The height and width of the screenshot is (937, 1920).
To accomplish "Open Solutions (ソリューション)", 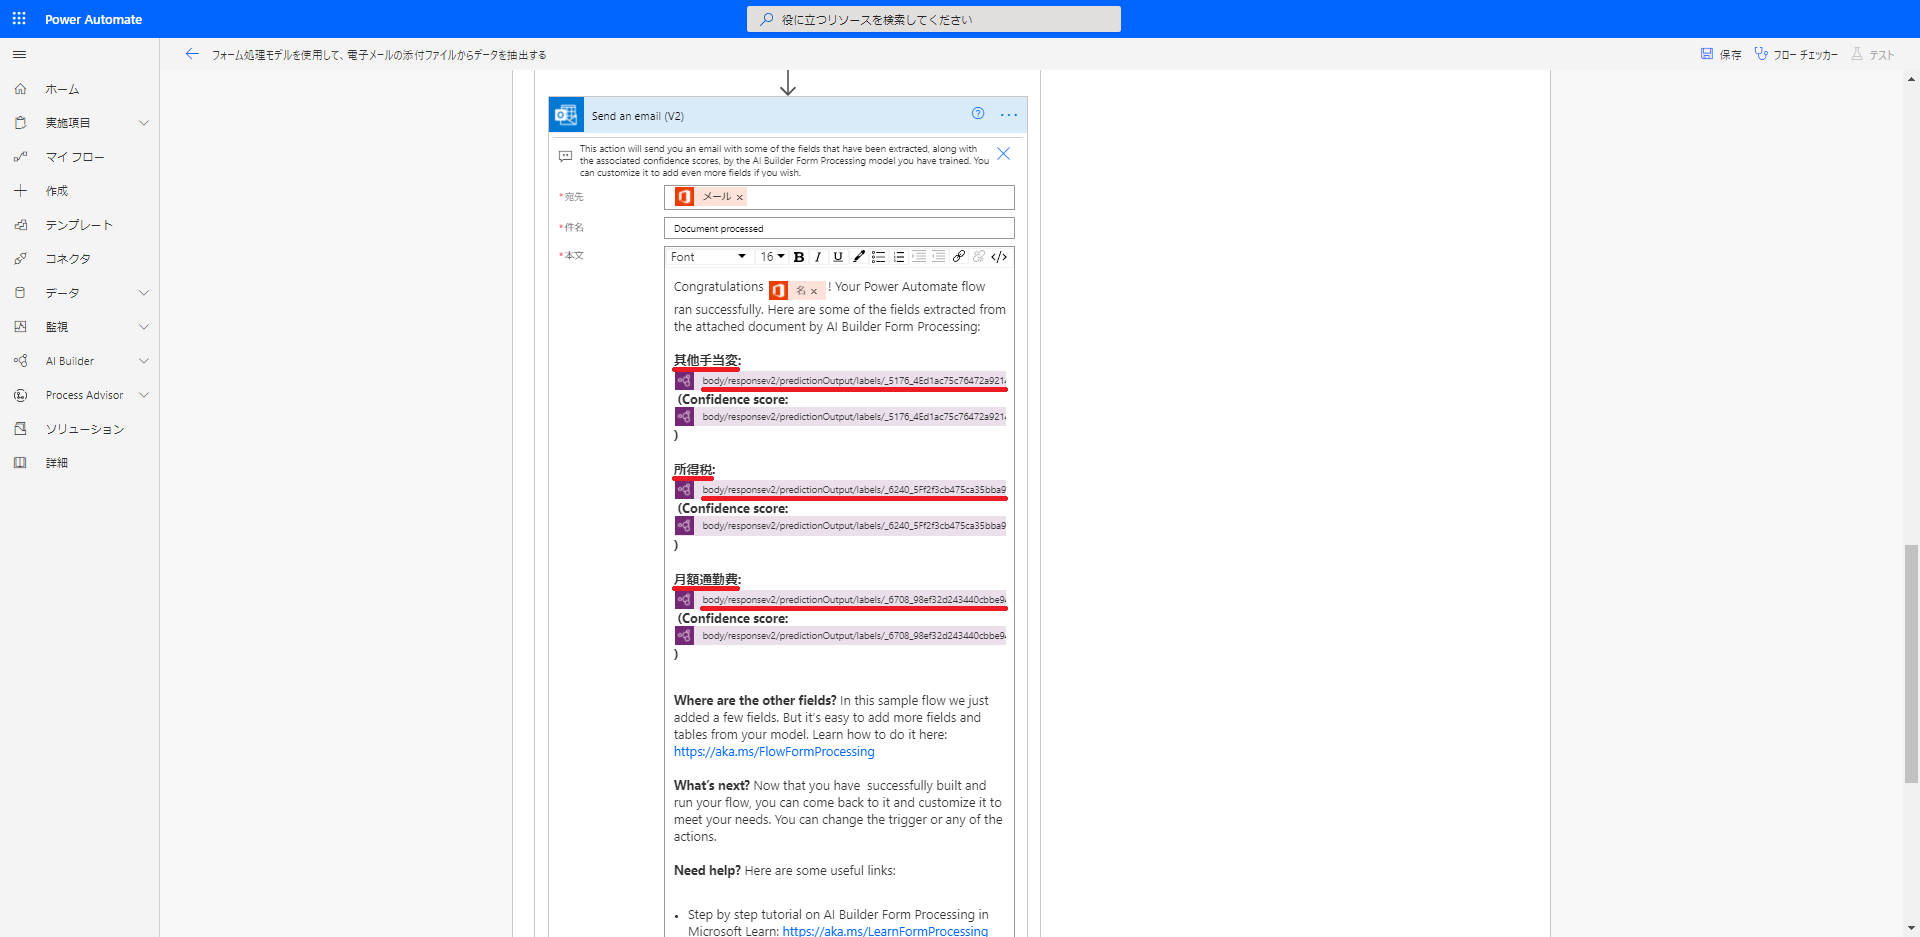I will coord(80,429).
